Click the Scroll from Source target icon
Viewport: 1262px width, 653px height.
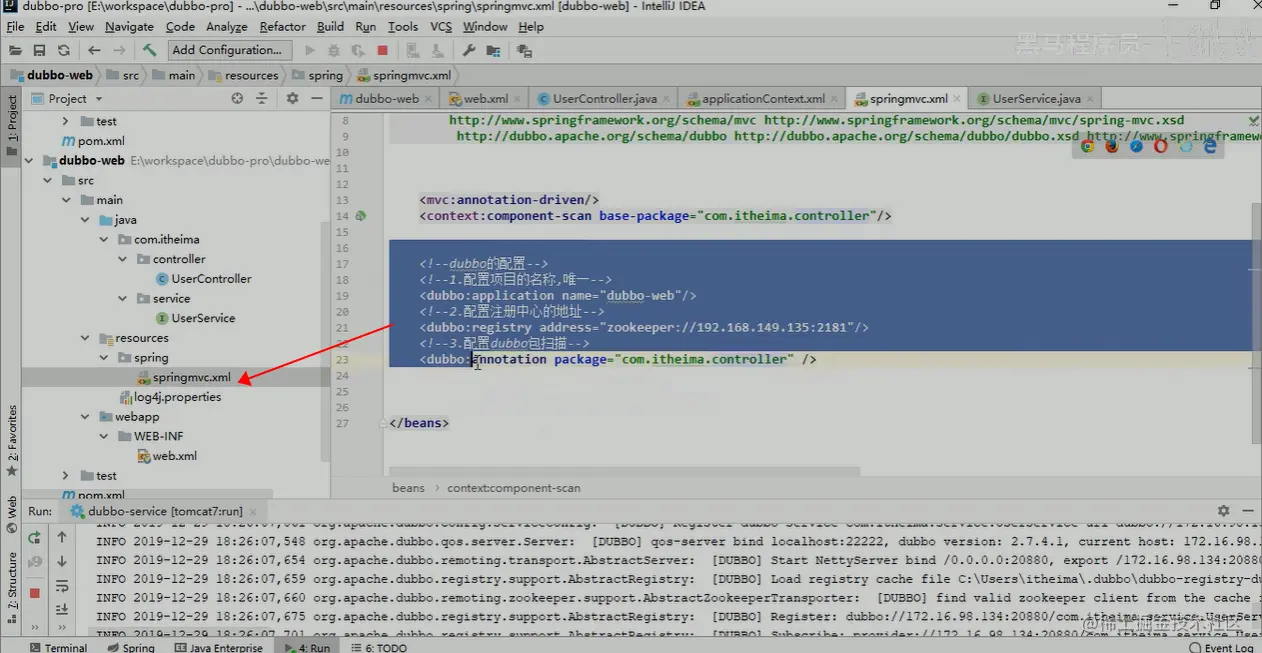(237, 98)
